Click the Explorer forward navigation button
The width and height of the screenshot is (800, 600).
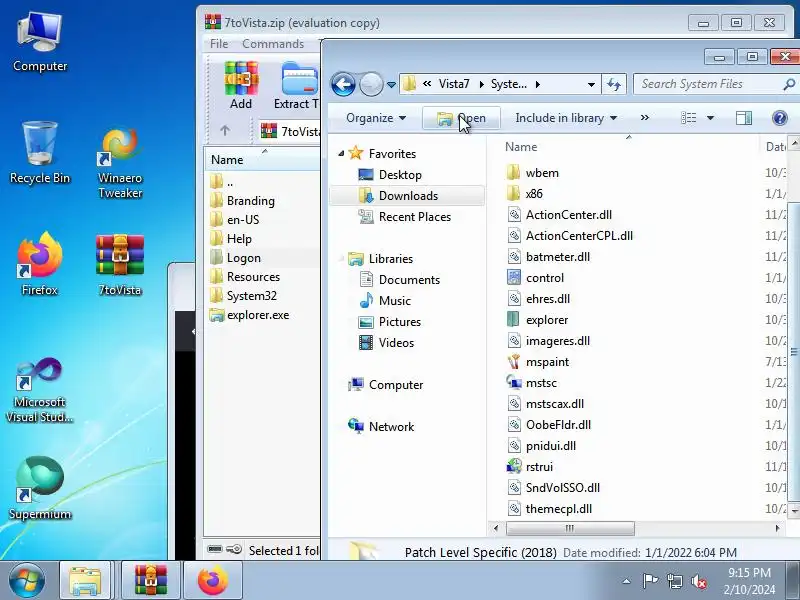[371, 84]
